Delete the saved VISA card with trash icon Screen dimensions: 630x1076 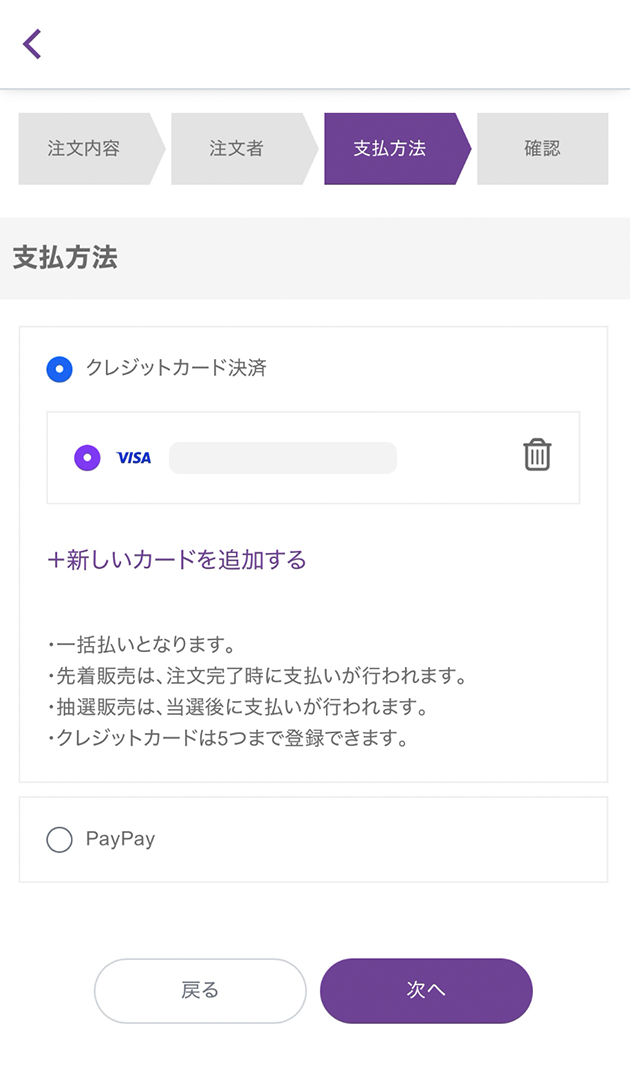(537, 455)
